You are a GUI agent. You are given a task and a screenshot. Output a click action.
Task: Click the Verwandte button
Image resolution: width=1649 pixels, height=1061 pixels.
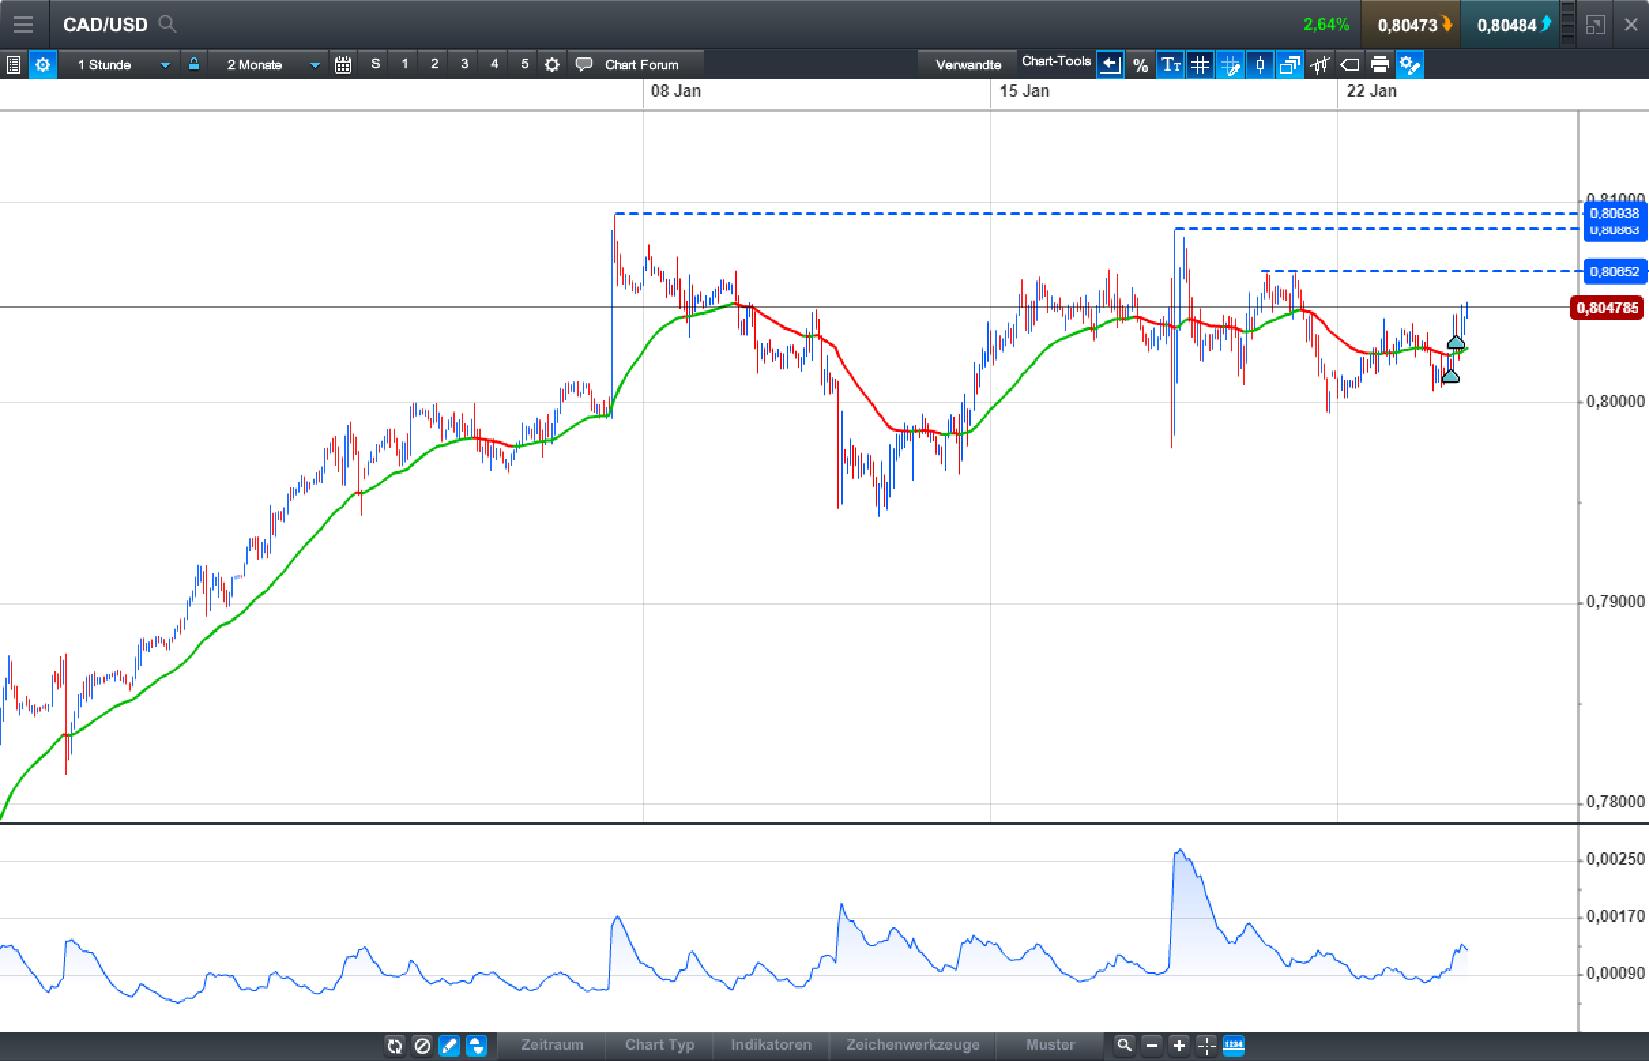tap(968, 64)
